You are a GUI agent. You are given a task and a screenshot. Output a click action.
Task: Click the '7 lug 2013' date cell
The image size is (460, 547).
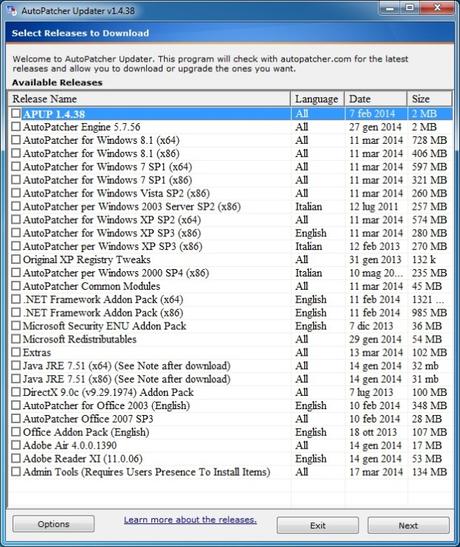(371, 392)
